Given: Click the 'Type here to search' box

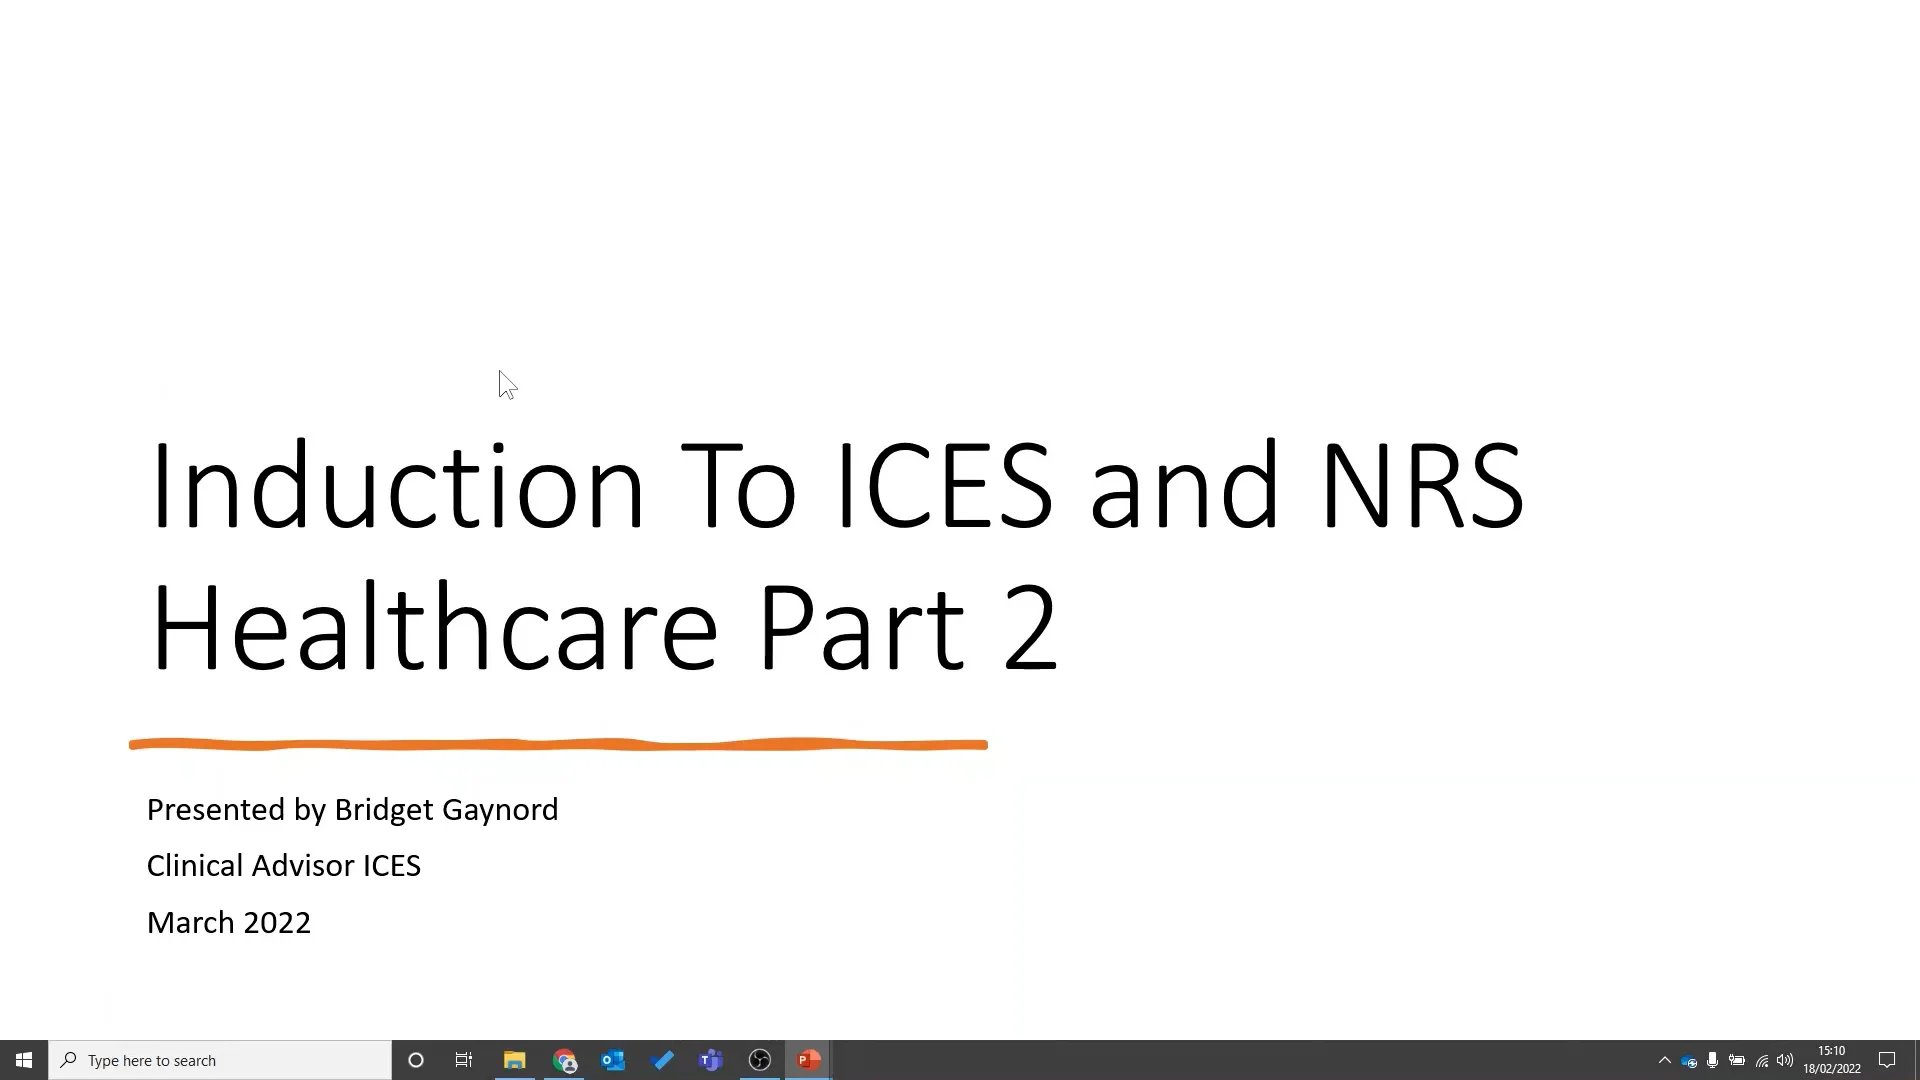Looking at the screenshot, I should pos(220,1060).
